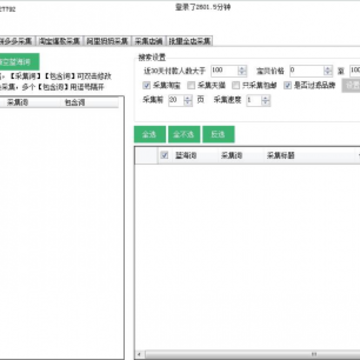
Task: Click the 全选 button
Action: click(x=150, y=134)
